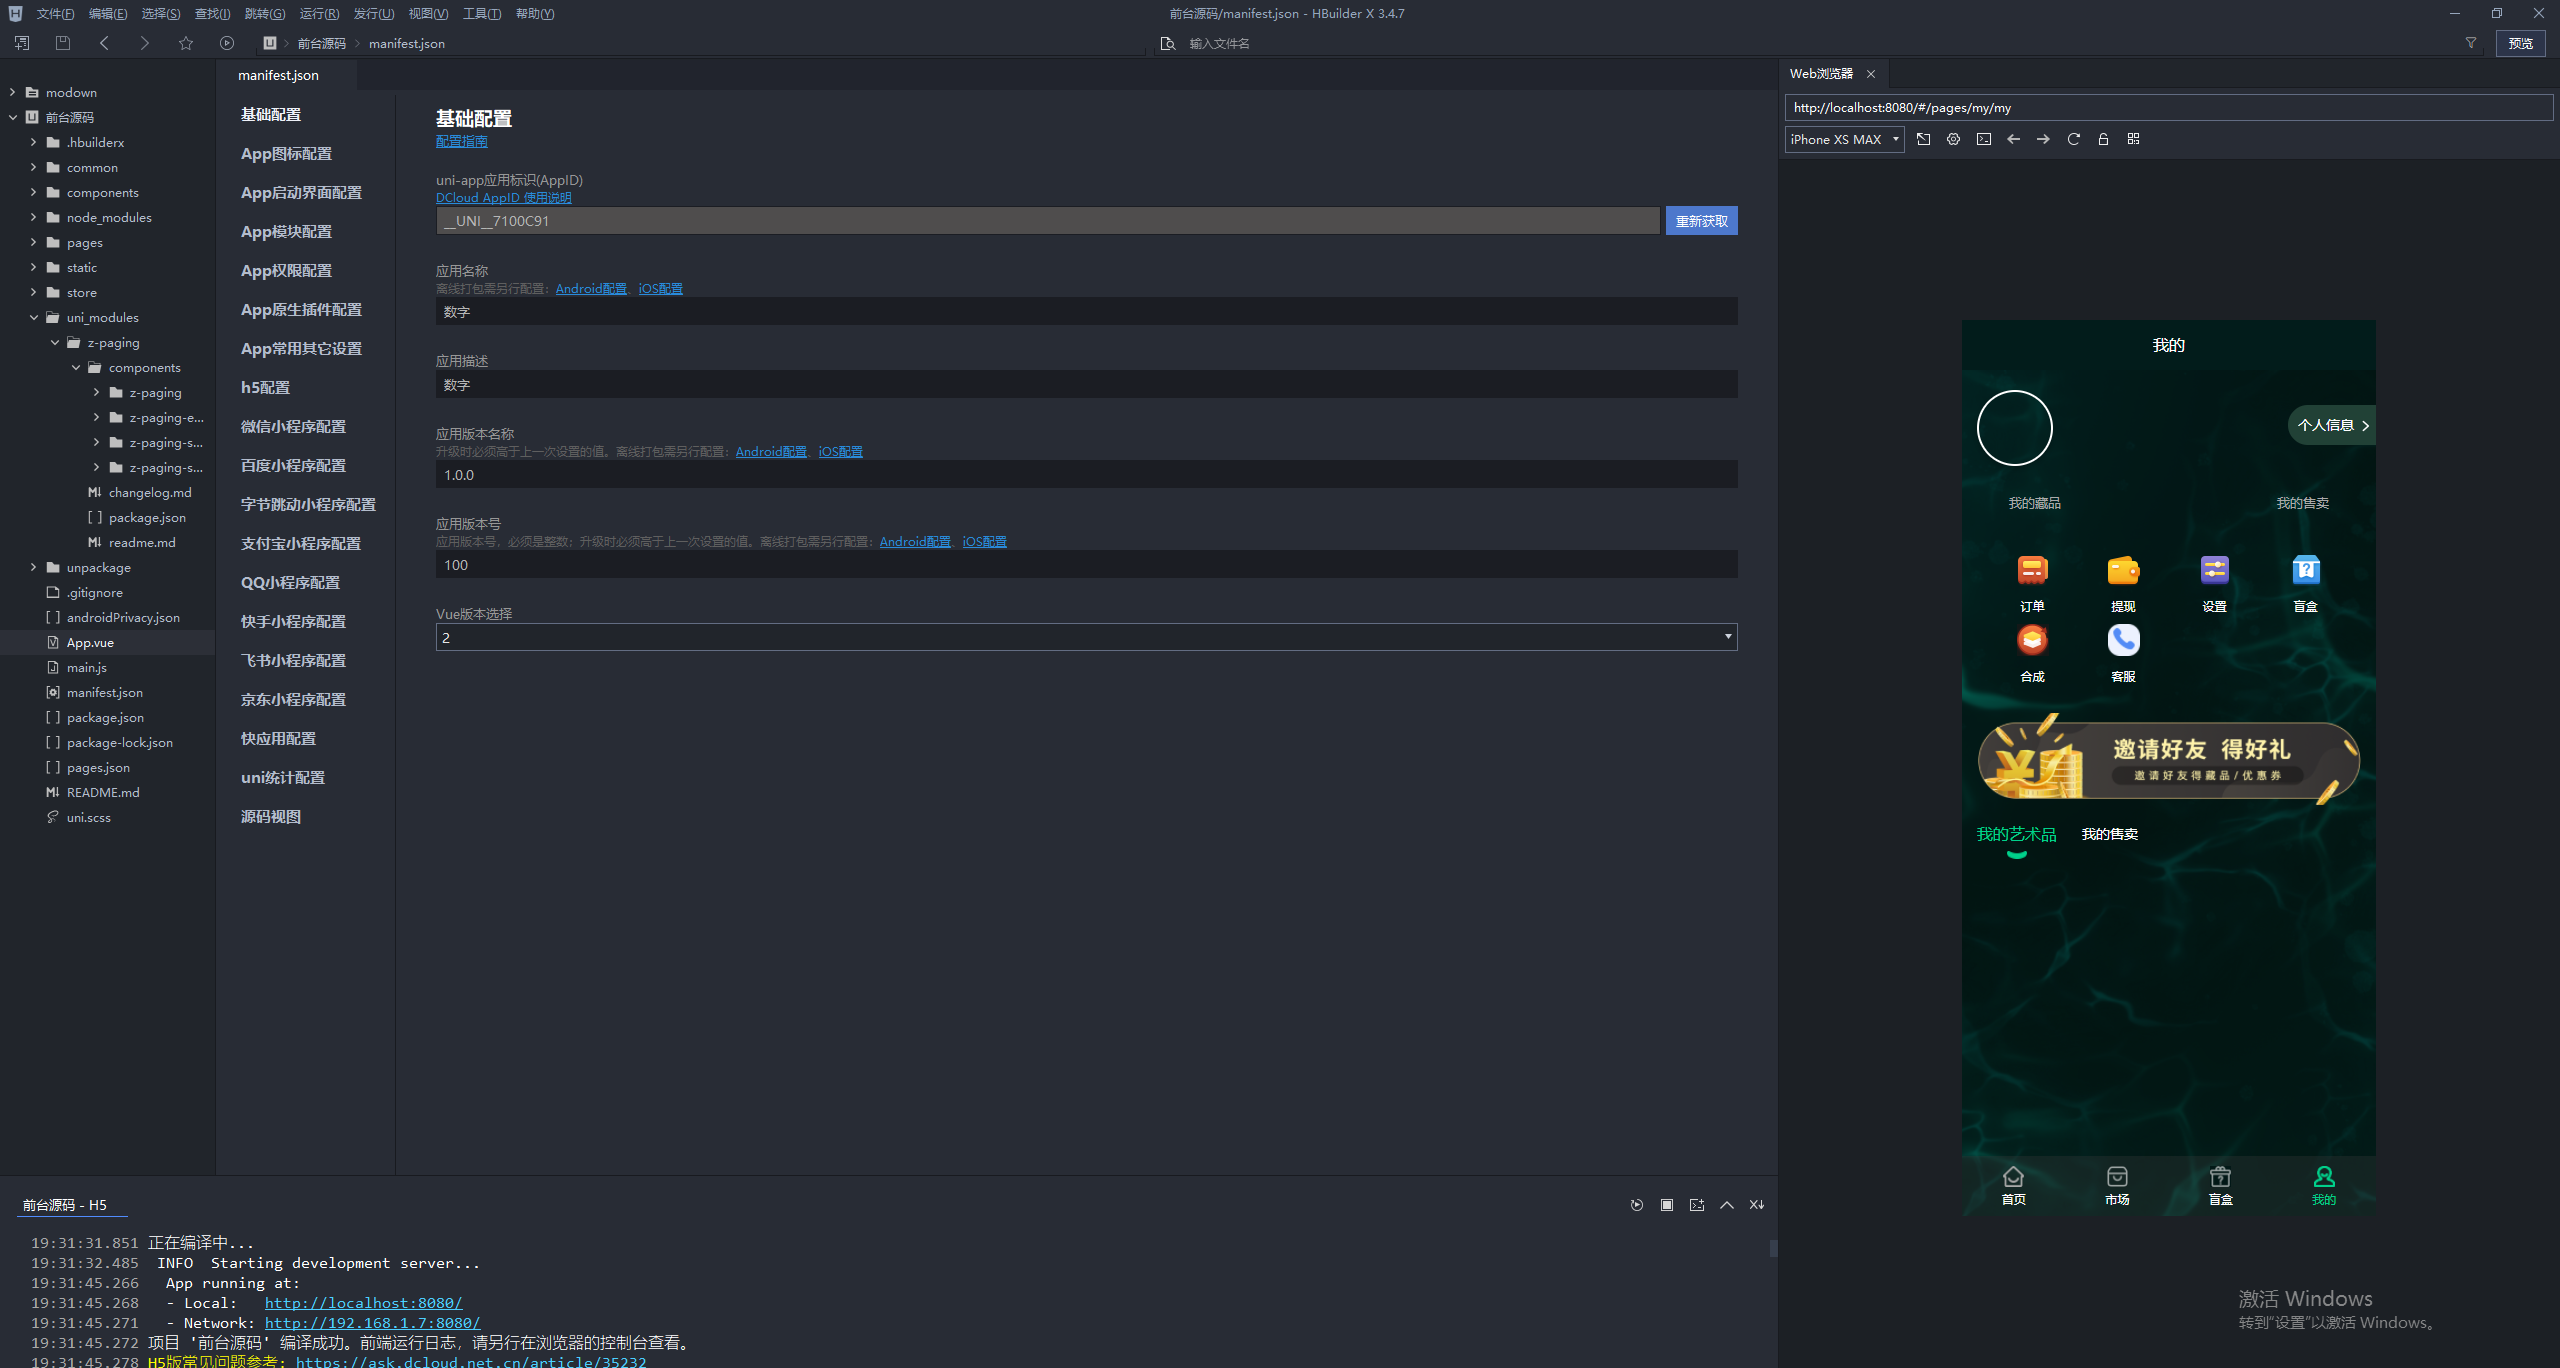This screenshot has width=2560, height=1368.
Task: Click the filter funnel icon near preview
Action: coord(2471,43)
